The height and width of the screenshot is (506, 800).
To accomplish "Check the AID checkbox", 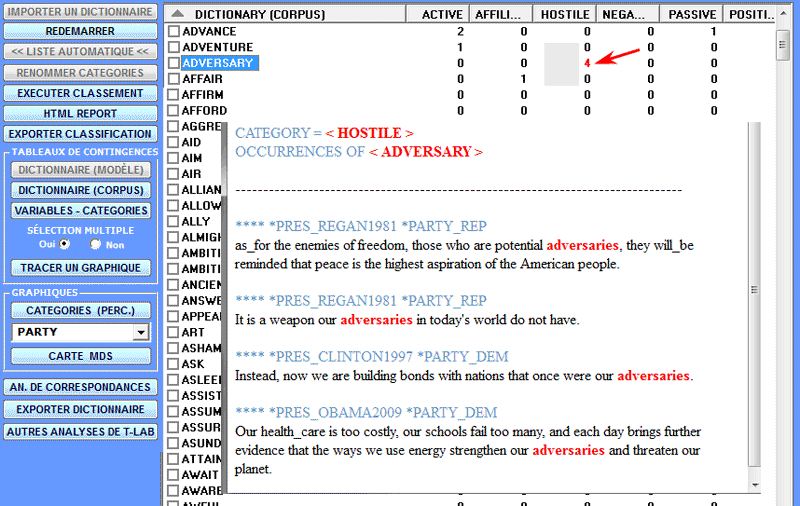I will [x=174, y=142].
